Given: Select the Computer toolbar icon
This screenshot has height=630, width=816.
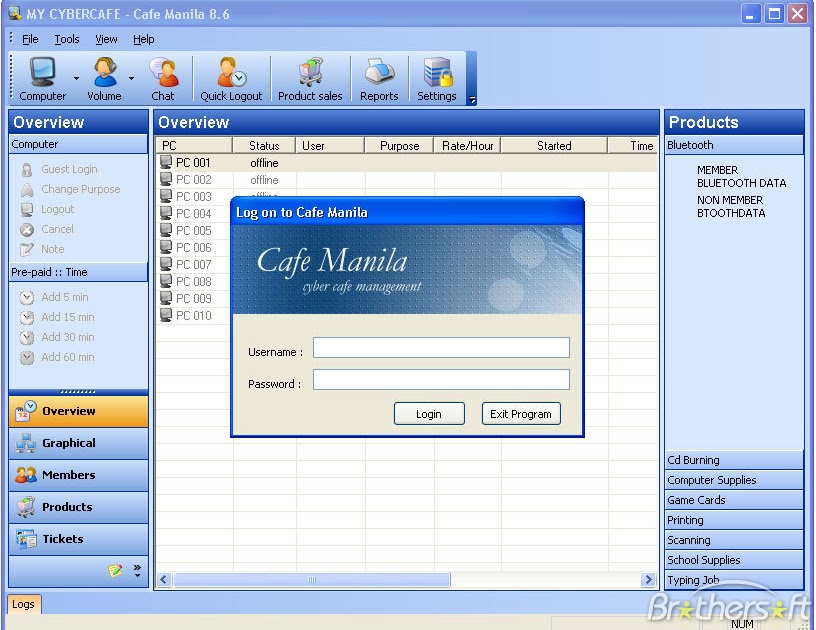Looking at the screenshot, I should (40, 77).
